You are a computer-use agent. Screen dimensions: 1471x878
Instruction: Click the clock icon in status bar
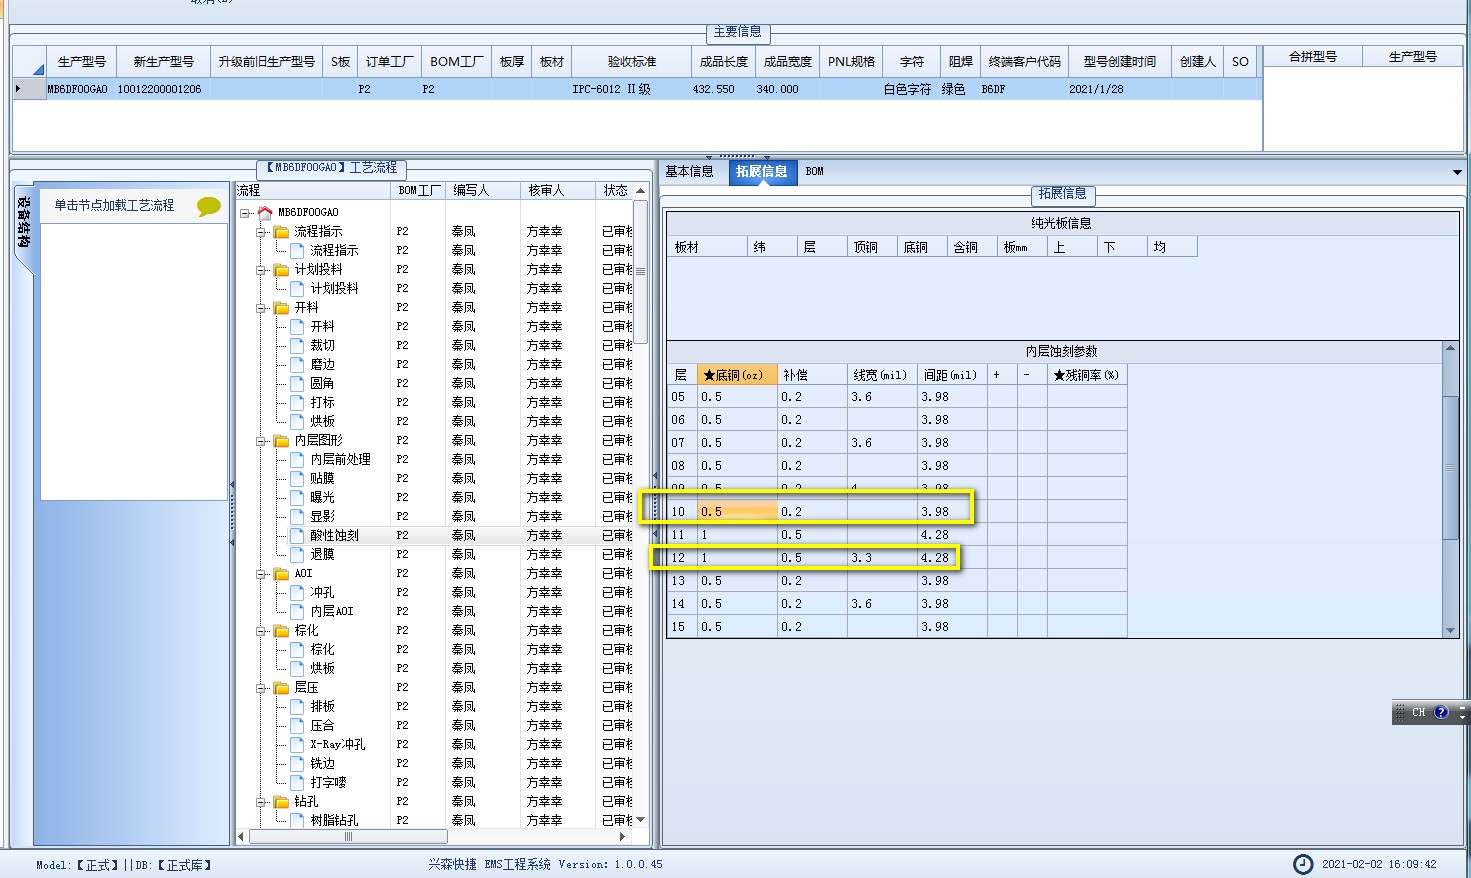1303,864
